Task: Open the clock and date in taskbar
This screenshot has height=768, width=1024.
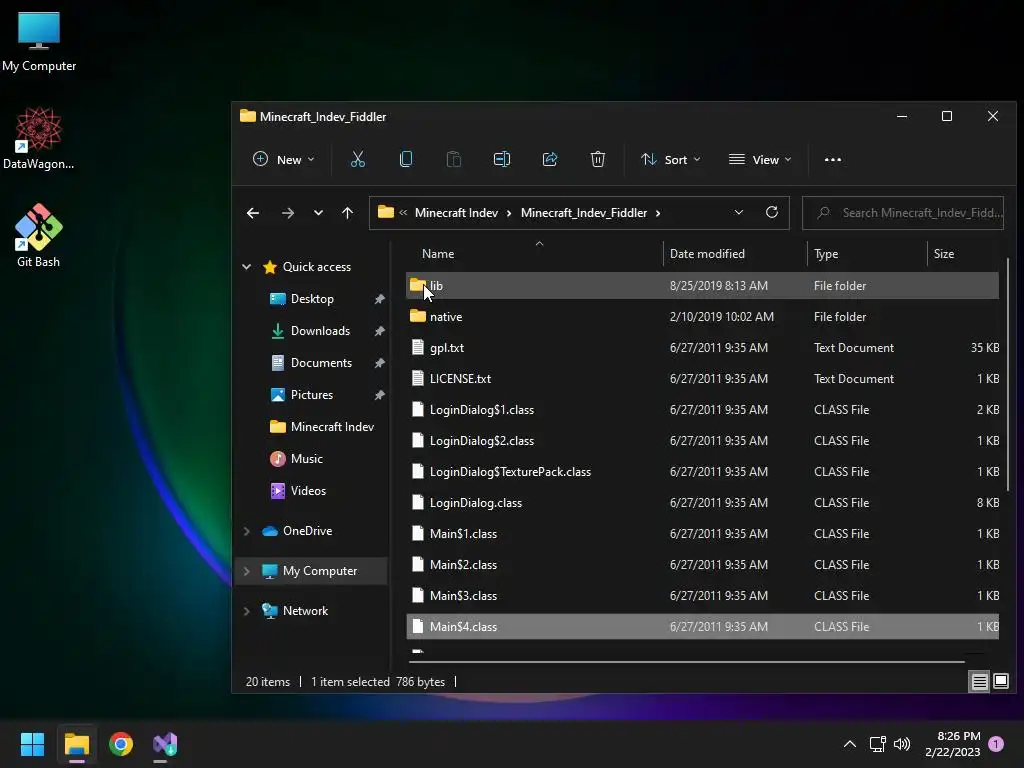Action: 952,744
